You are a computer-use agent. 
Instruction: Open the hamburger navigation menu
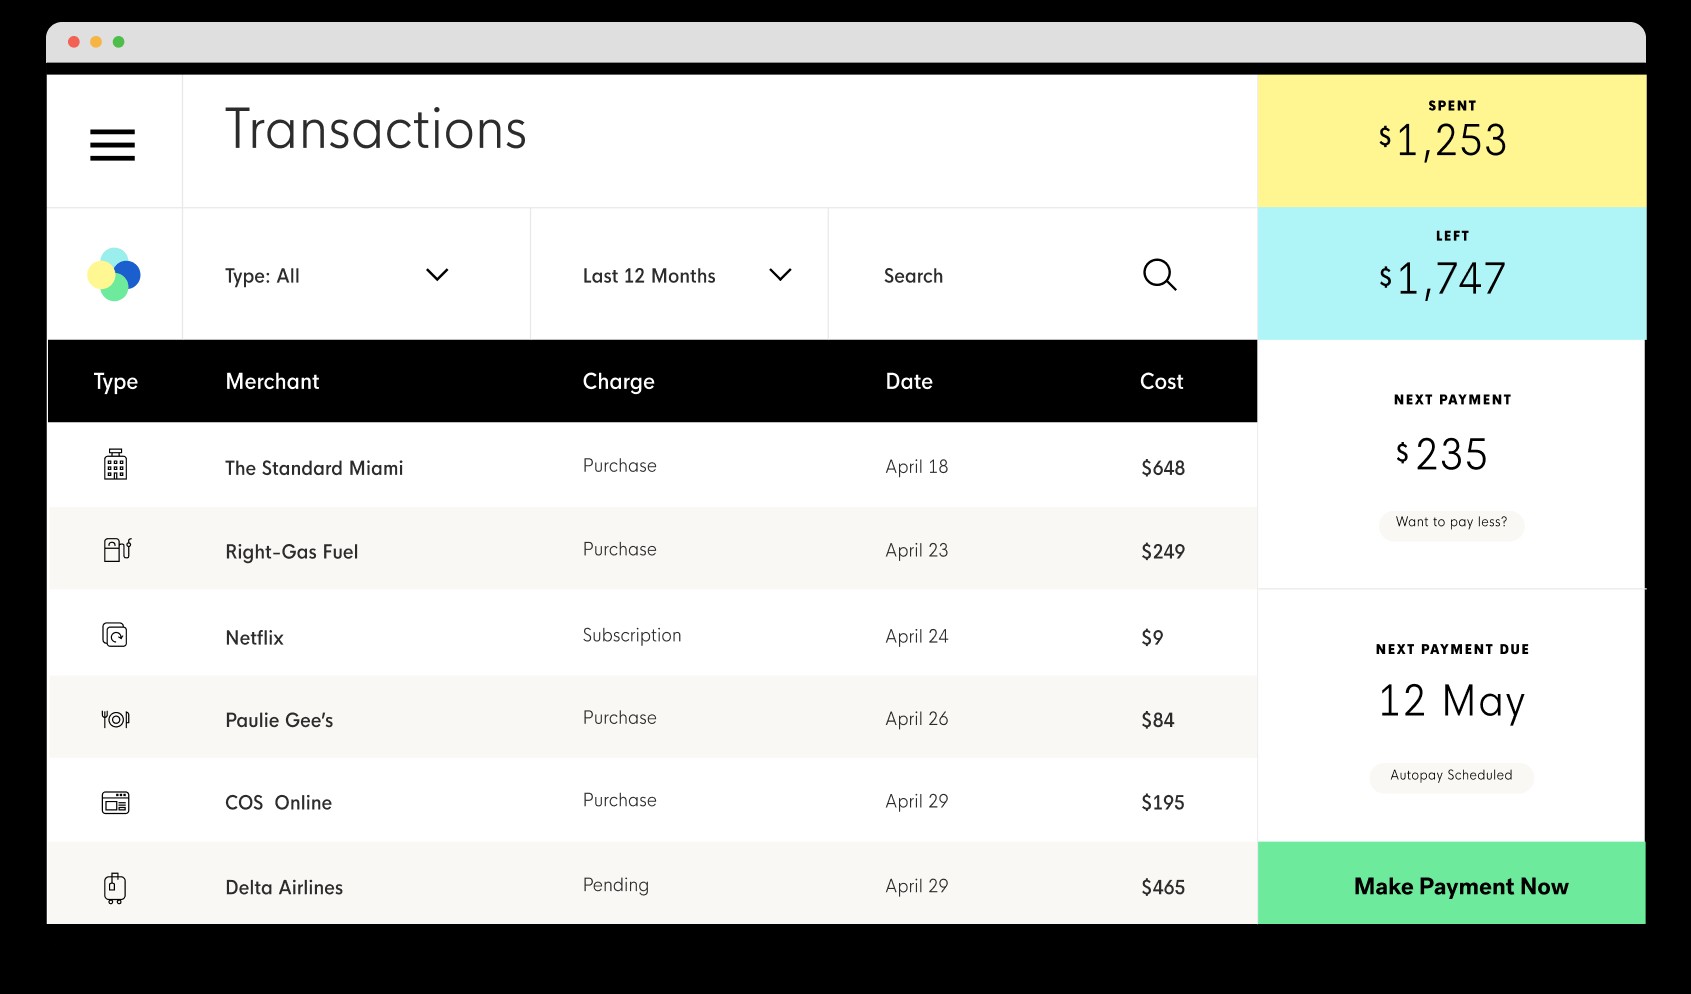(x=111, y=144)
